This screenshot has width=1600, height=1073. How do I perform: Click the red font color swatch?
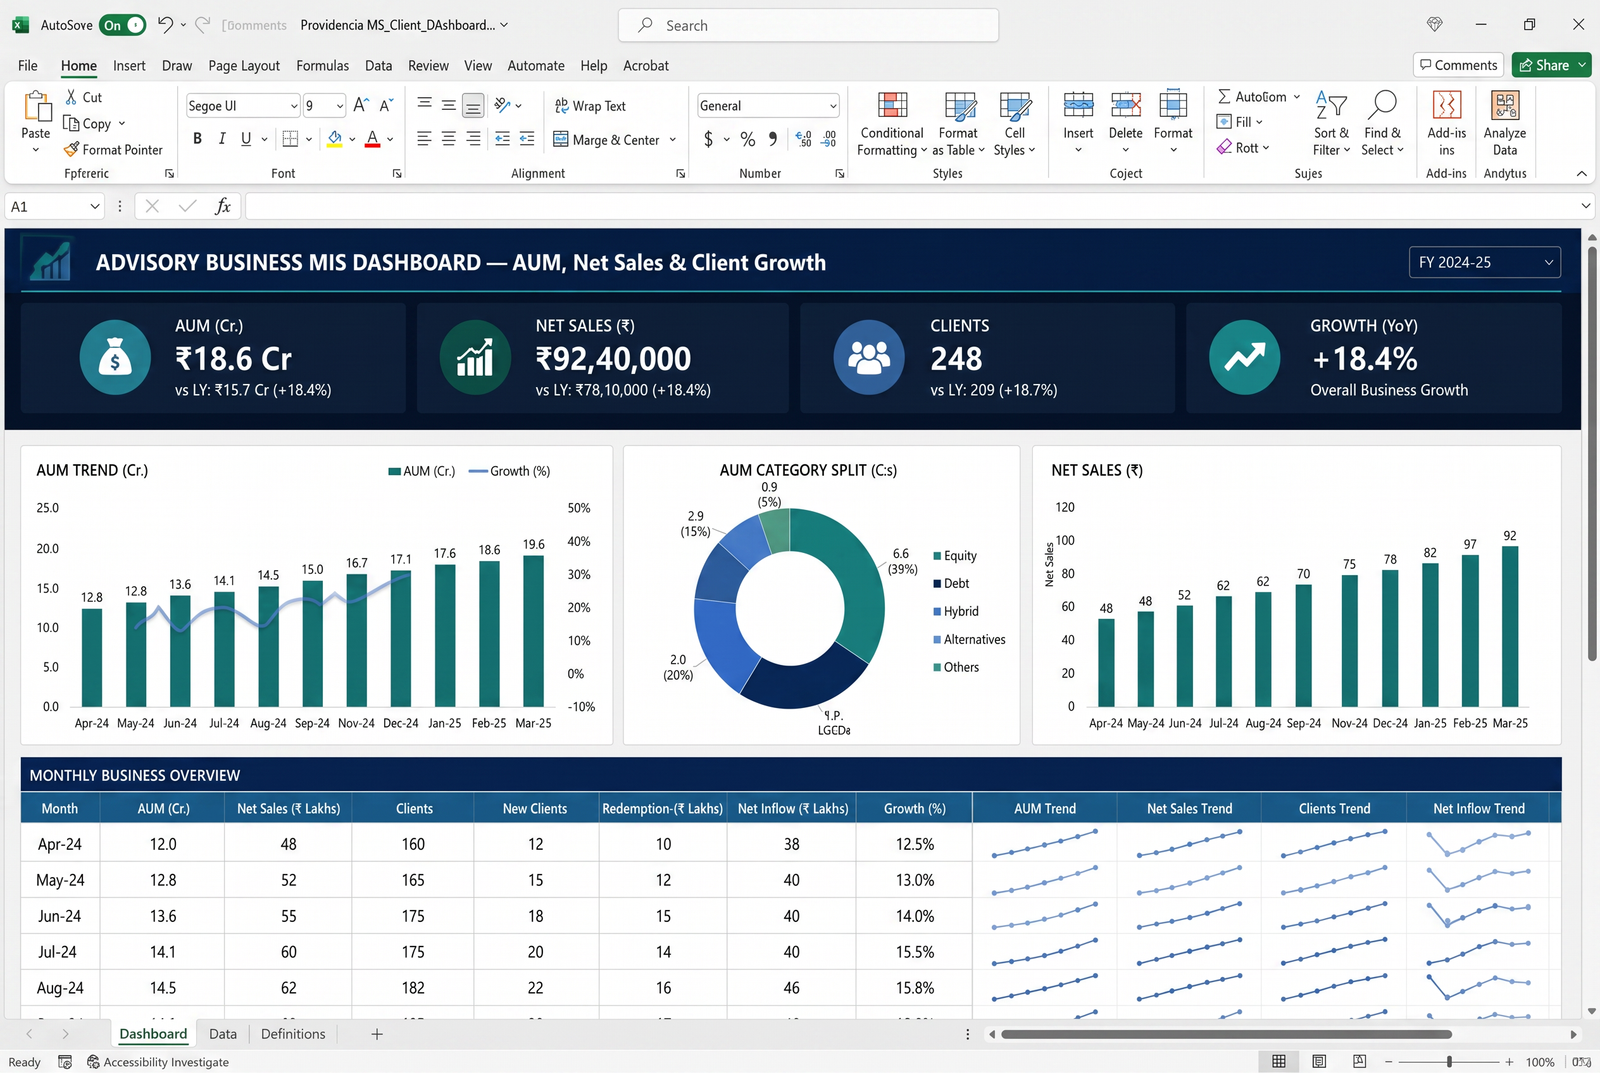[372, 139]
